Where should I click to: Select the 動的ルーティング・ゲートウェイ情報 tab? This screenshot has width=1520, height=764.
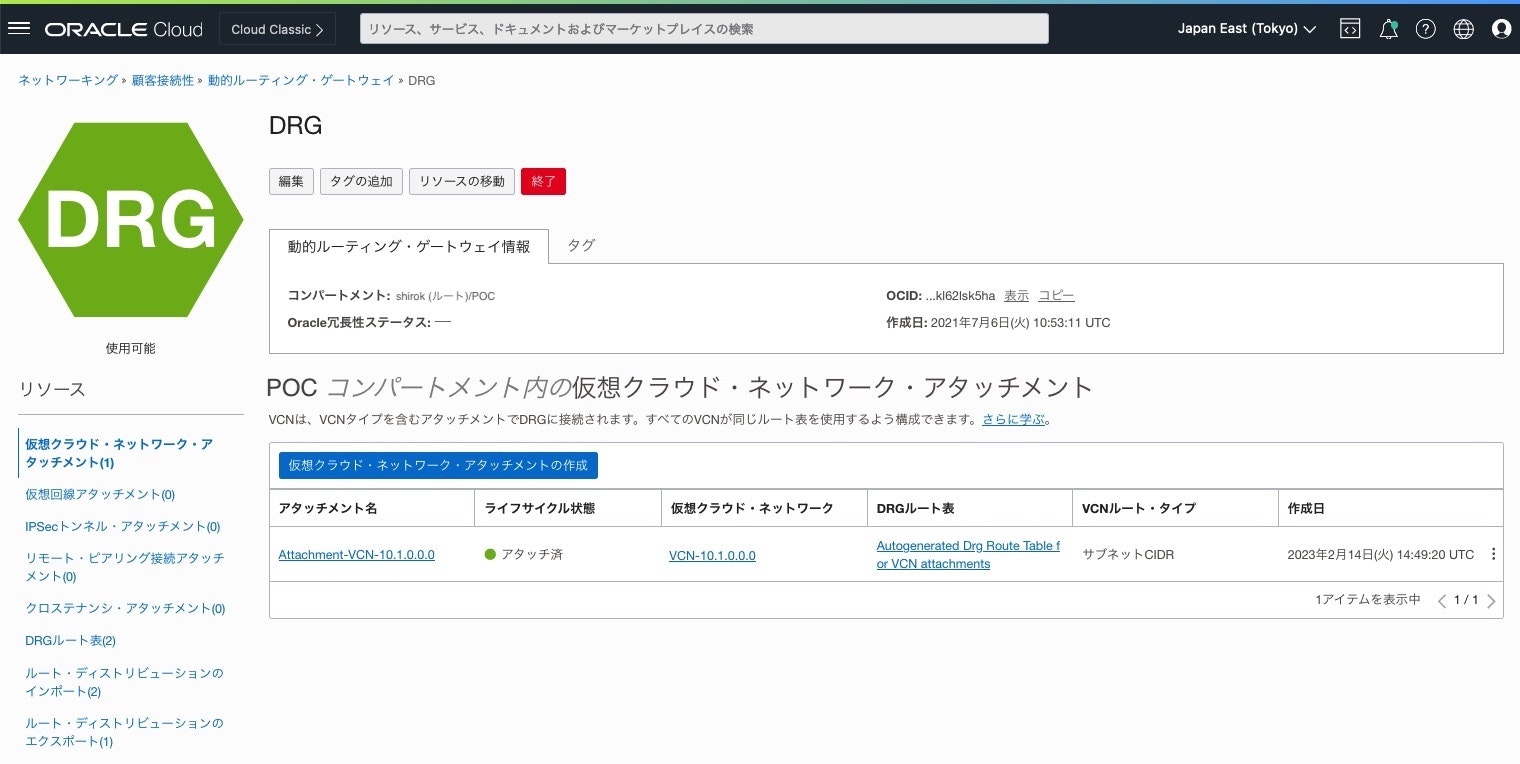[409, 246]
